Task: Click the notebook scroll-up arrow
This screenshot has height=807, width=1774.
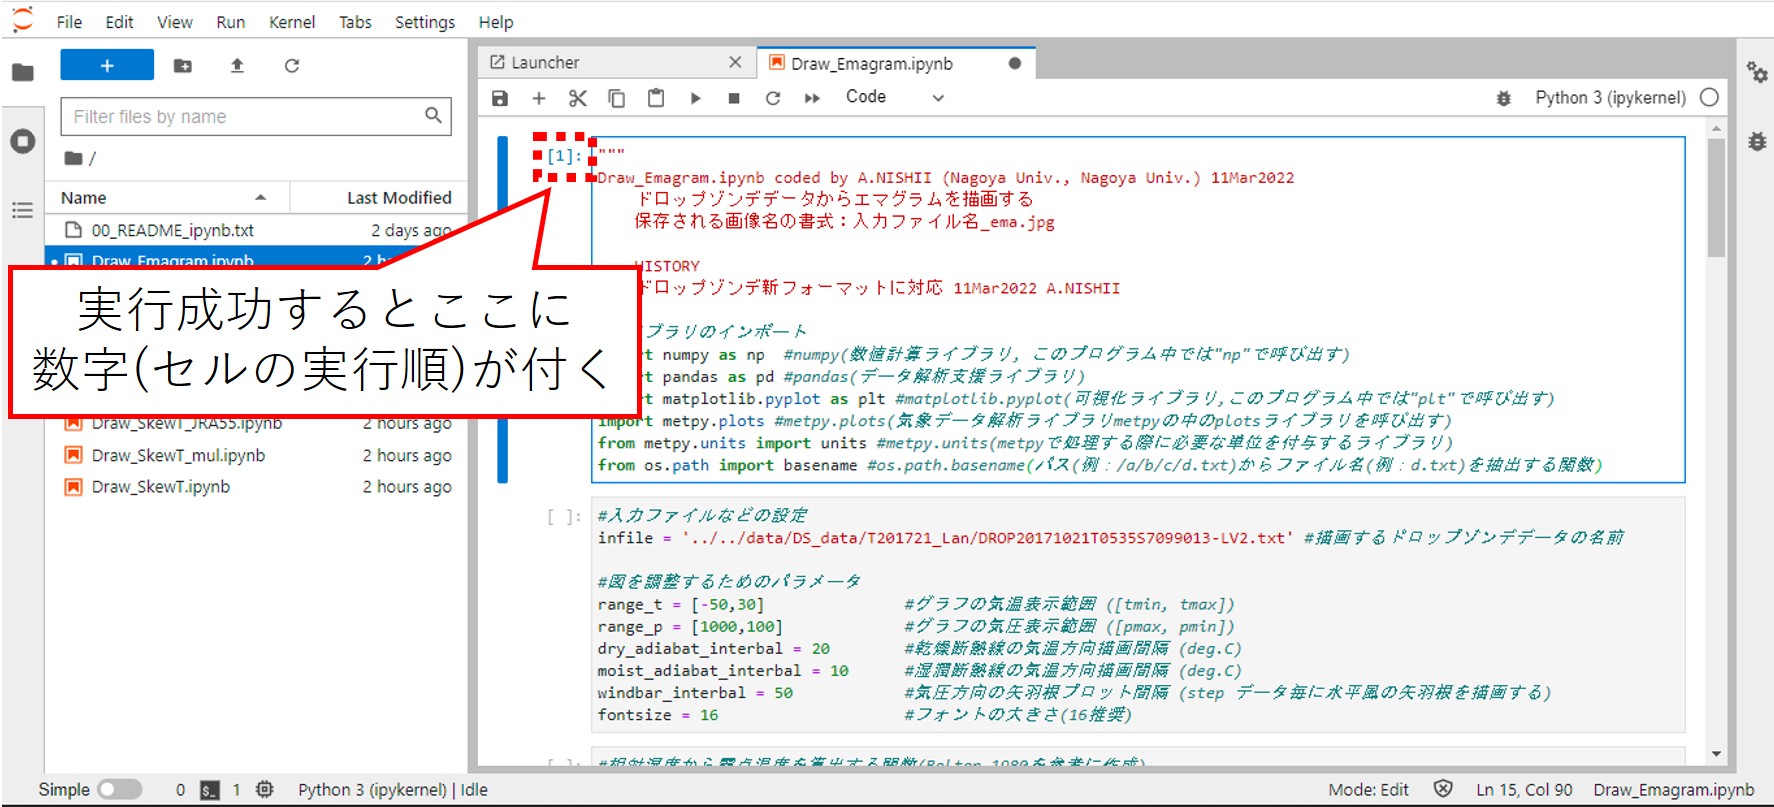Action: click(1716, 128)
